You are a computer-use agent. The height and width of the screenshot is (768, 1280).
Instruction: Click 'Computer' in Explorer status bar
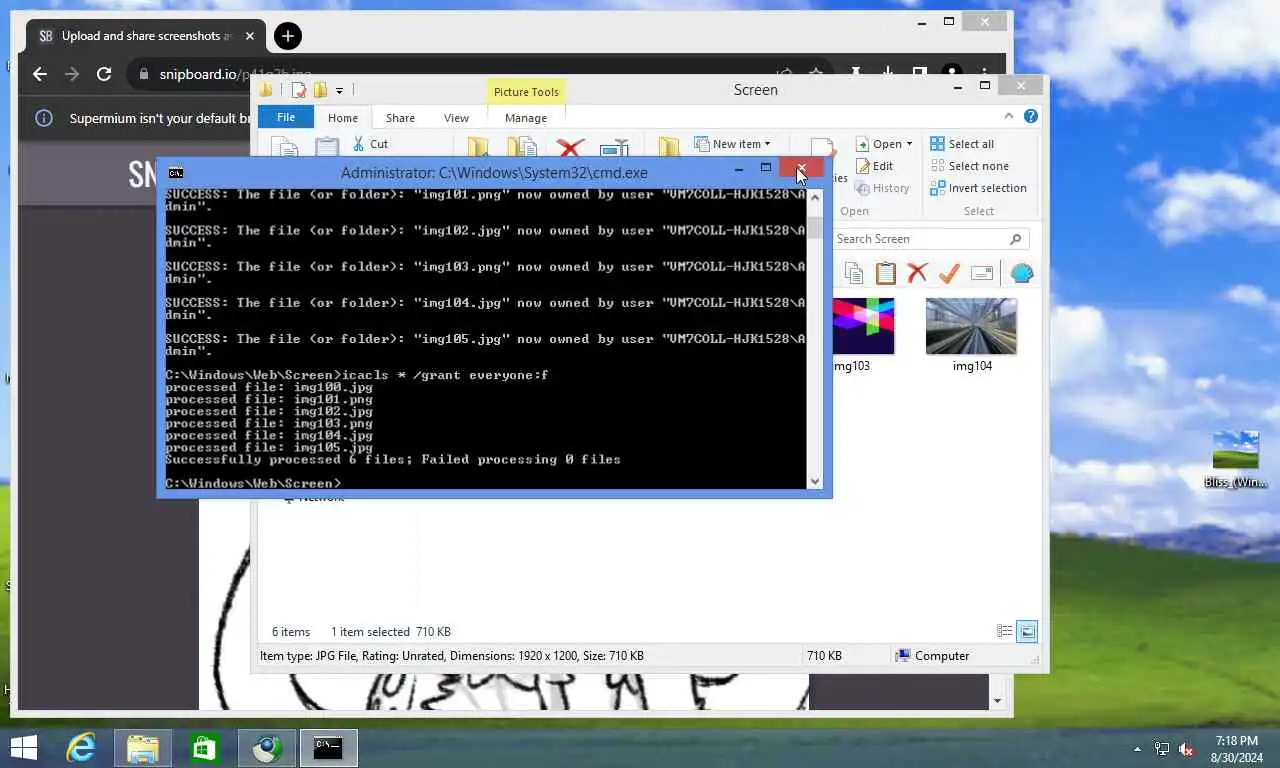pyautogui.click(x=932, y=656)
